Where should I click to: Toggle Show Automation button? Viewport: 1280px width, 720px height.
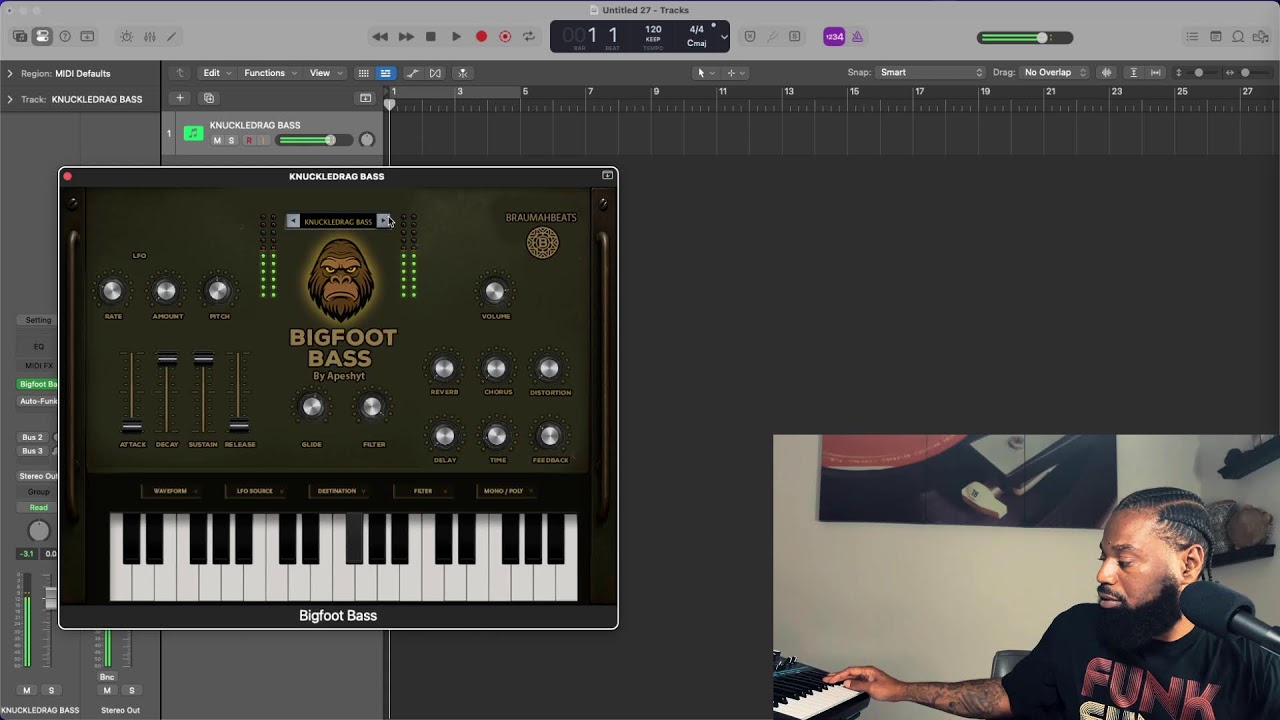click(412, 73)
